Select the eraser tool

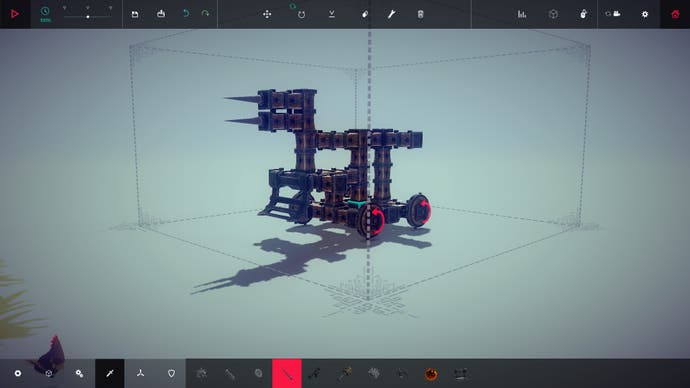[x=365, y=14]
